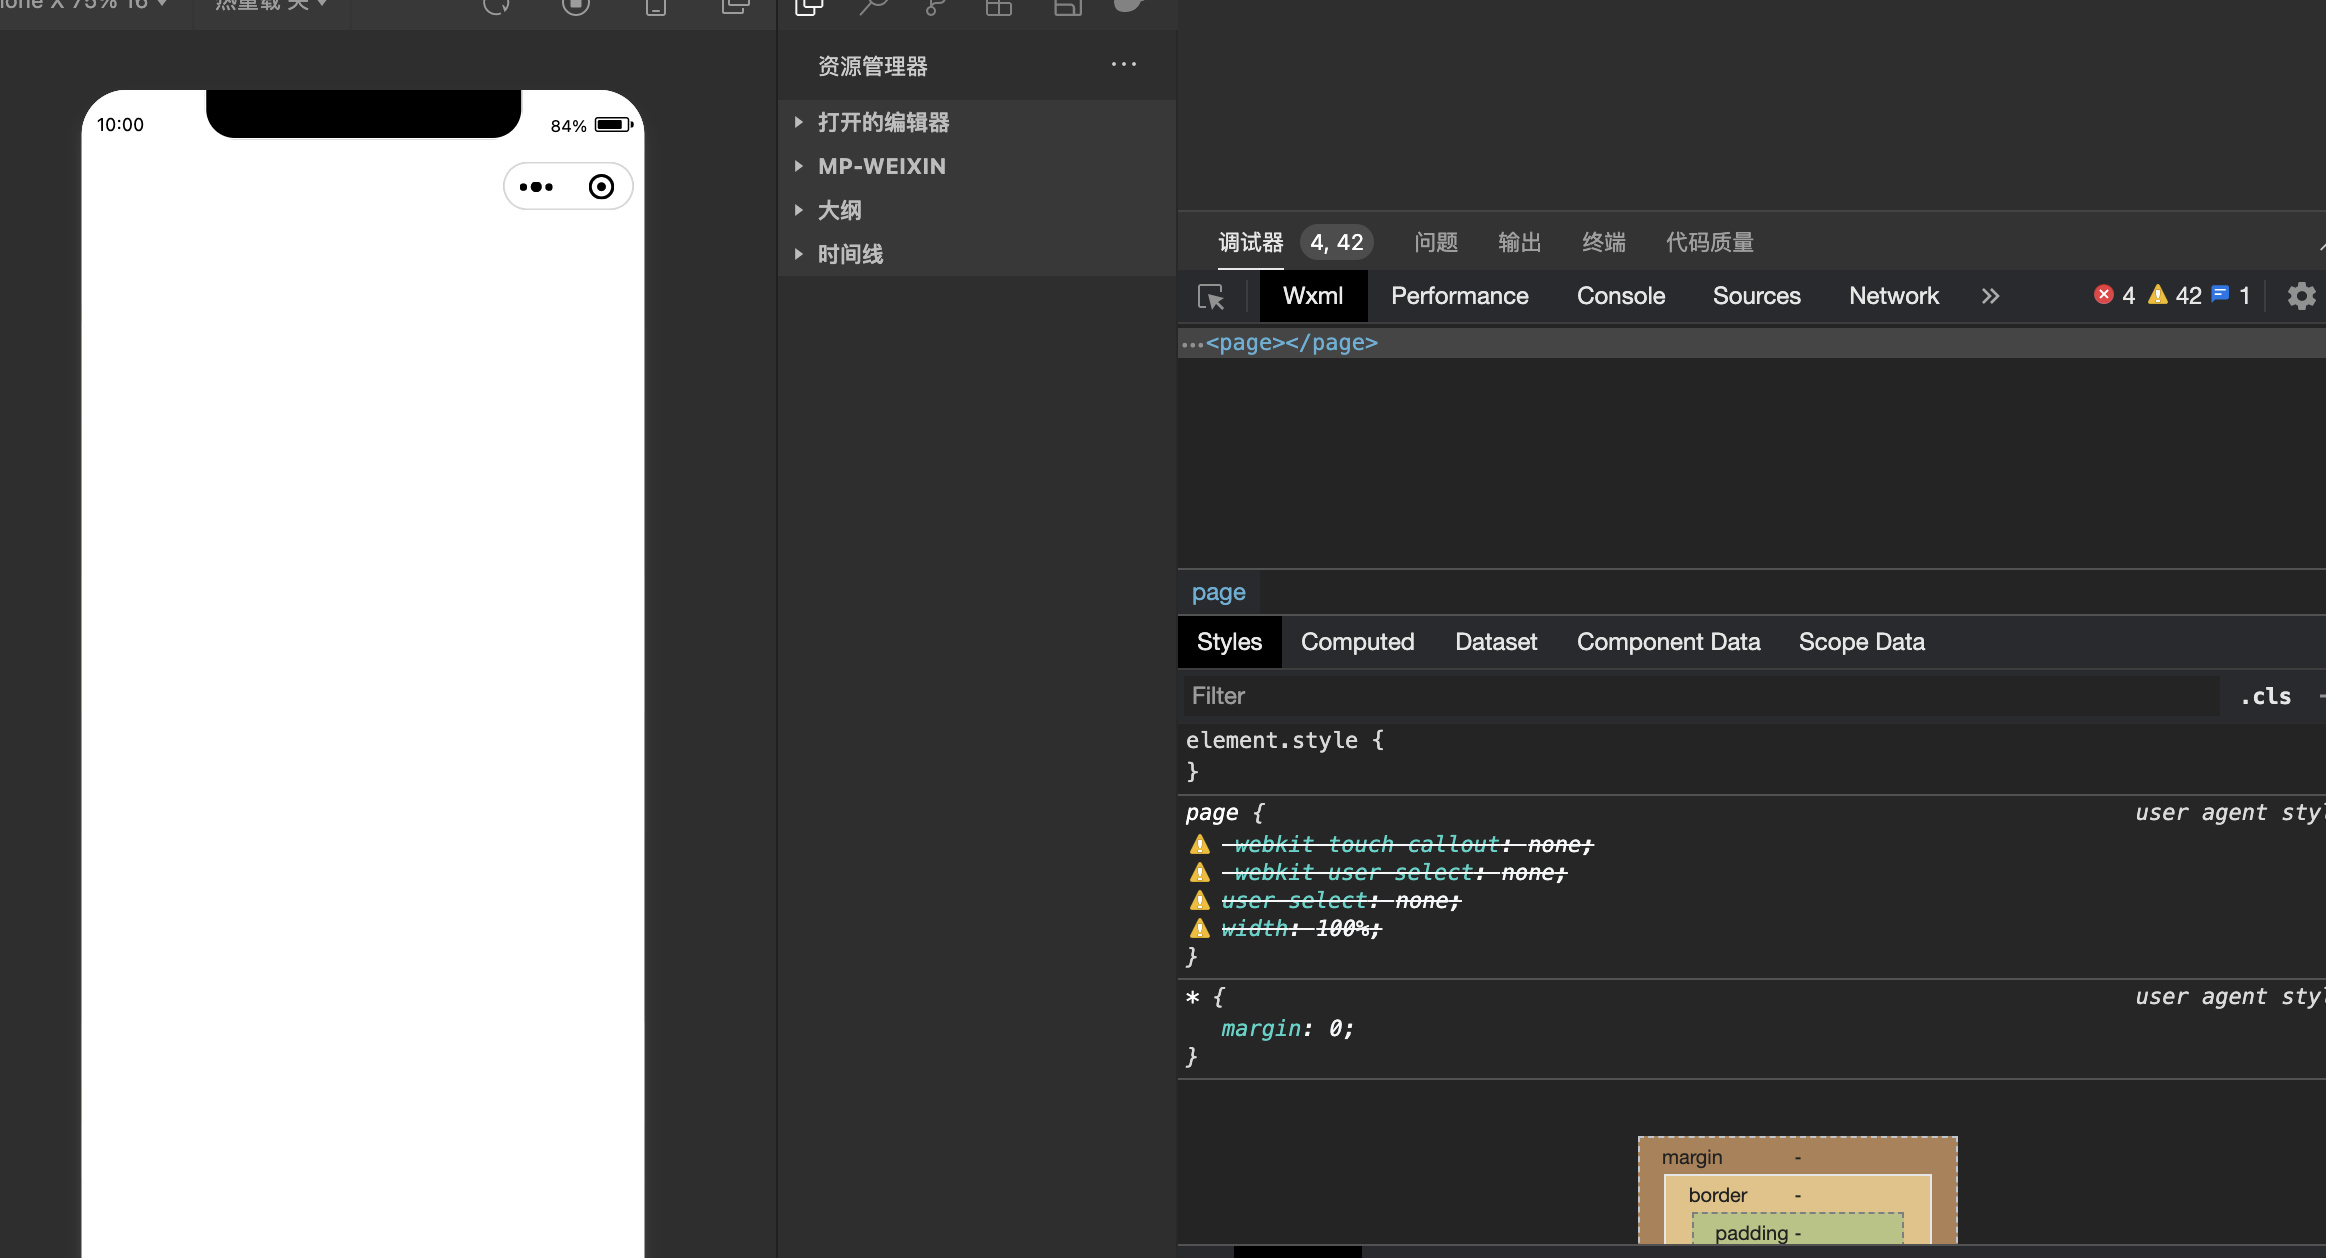Expand collapsed ellipsis before page node
Screen dimensions: 2326x1258
1192,344
